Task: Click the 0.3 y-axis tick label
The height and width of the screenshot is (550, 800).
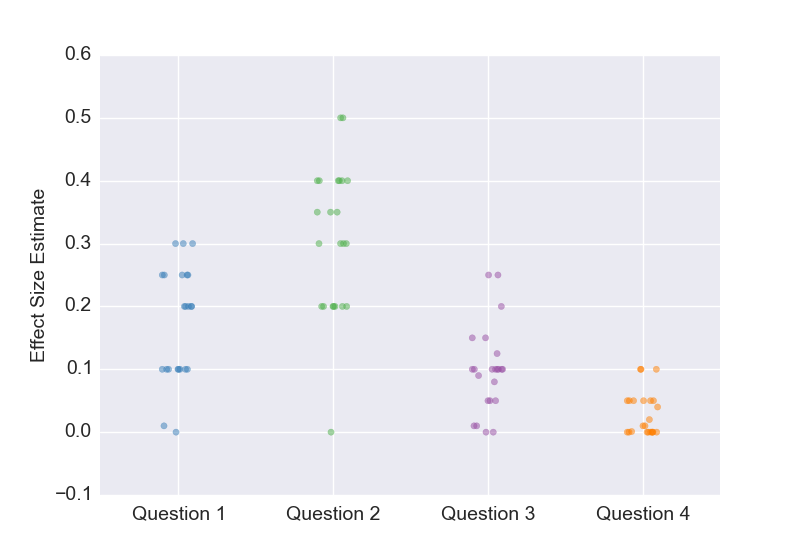Action: [78, 243]
